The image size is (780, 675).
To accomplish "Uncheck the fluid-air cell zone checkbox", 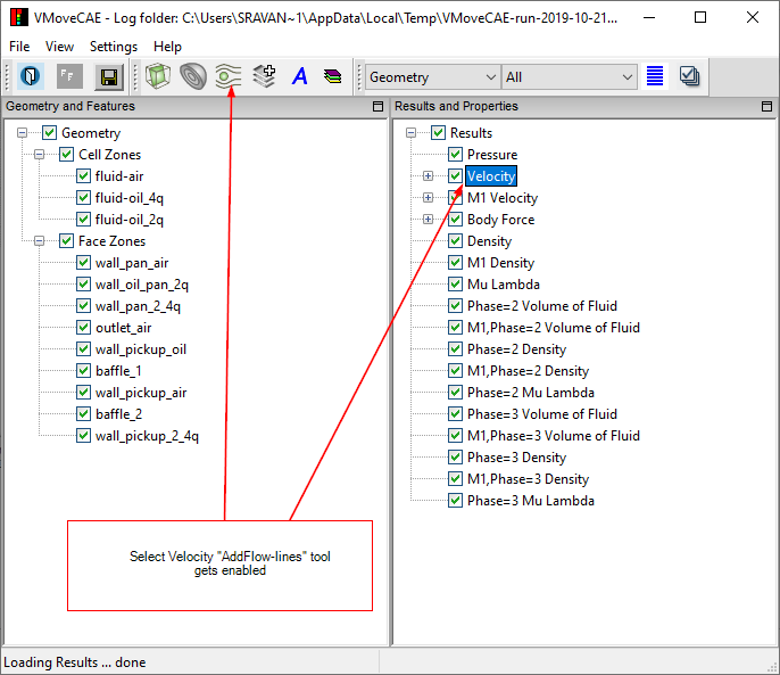I will coord(83,176).
